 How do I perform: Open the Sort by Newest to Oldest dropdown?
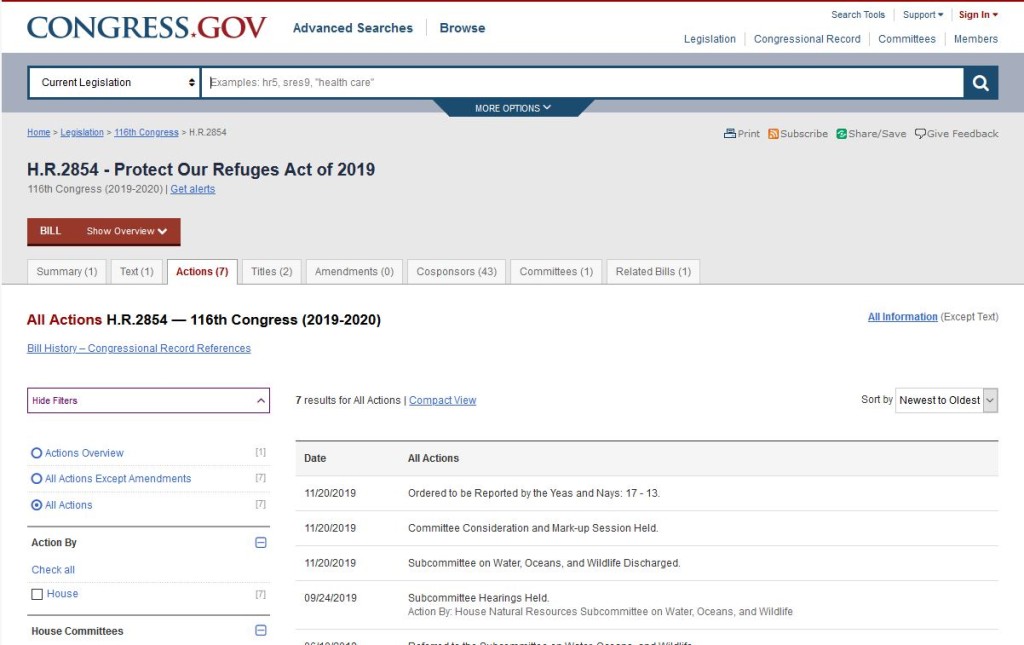point(946,400)
